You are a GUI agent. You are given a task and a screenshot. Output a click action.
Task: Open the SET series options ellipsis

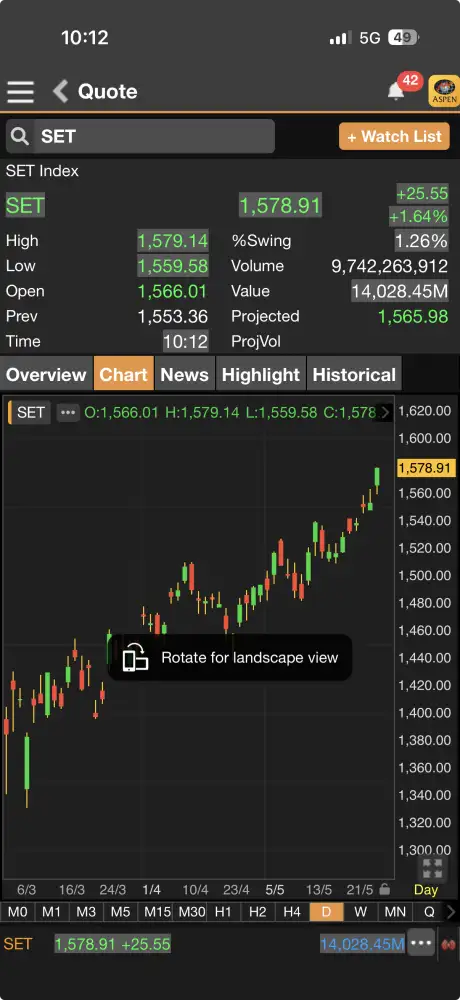68,413
